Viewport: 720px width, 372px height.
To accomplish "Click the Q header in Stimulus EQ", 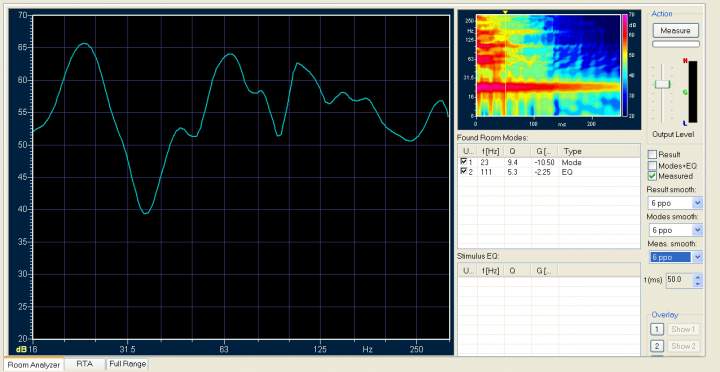I will pyautogui.click(x=518, y=271).
